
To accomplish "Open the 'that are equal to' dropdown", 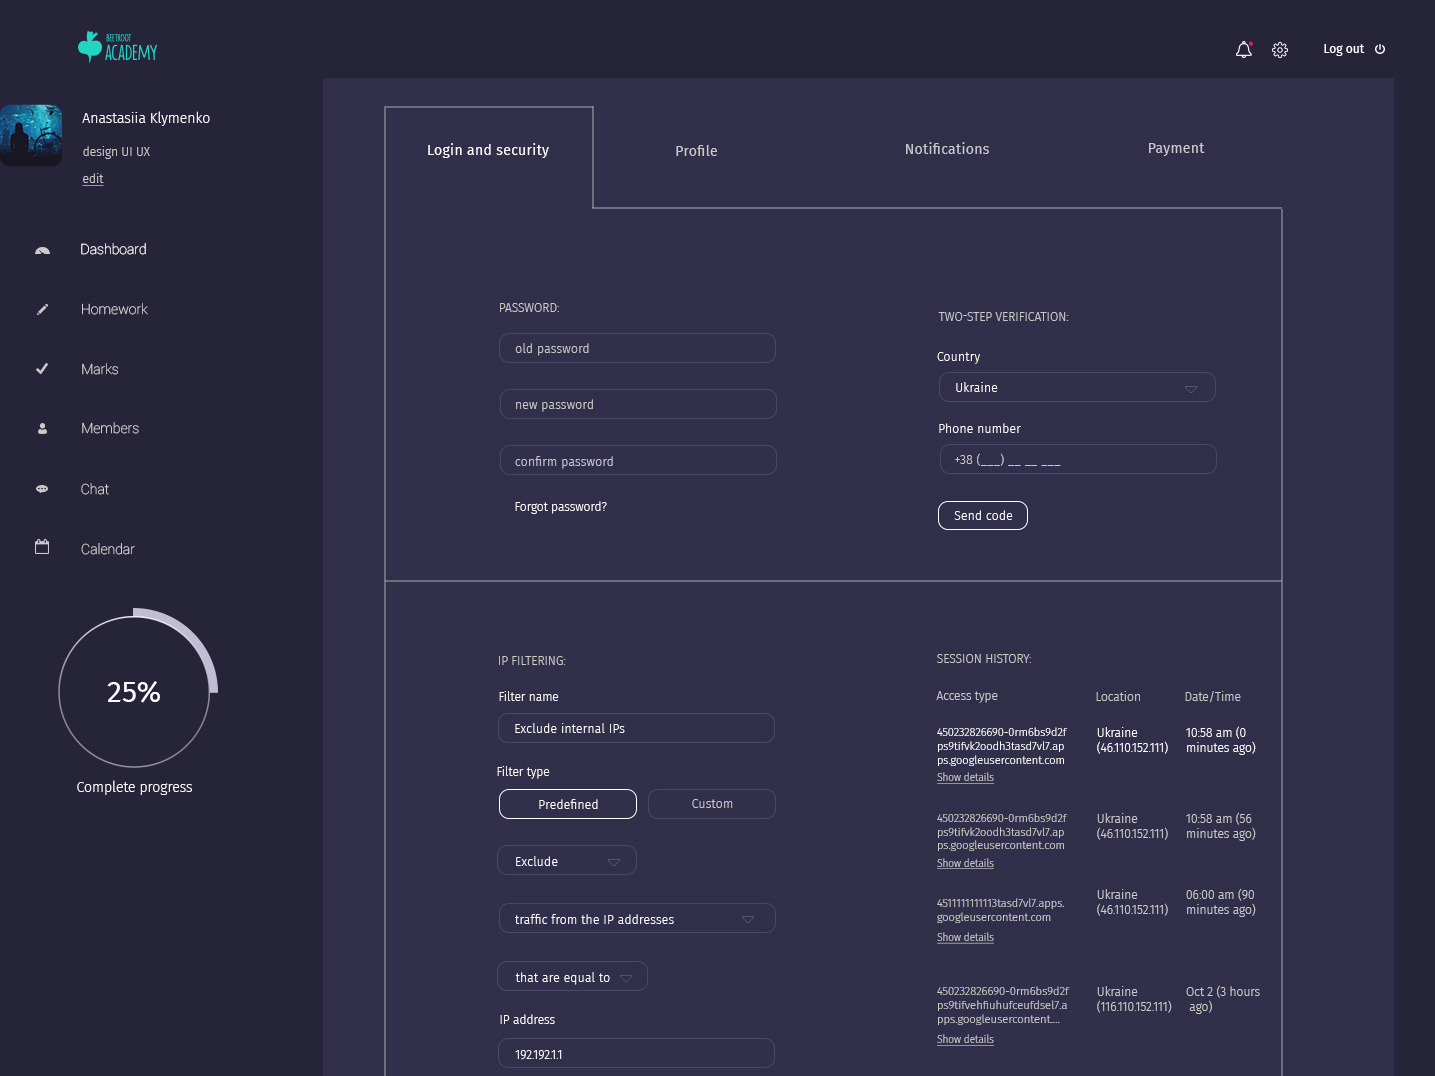I will pos(572,976).
